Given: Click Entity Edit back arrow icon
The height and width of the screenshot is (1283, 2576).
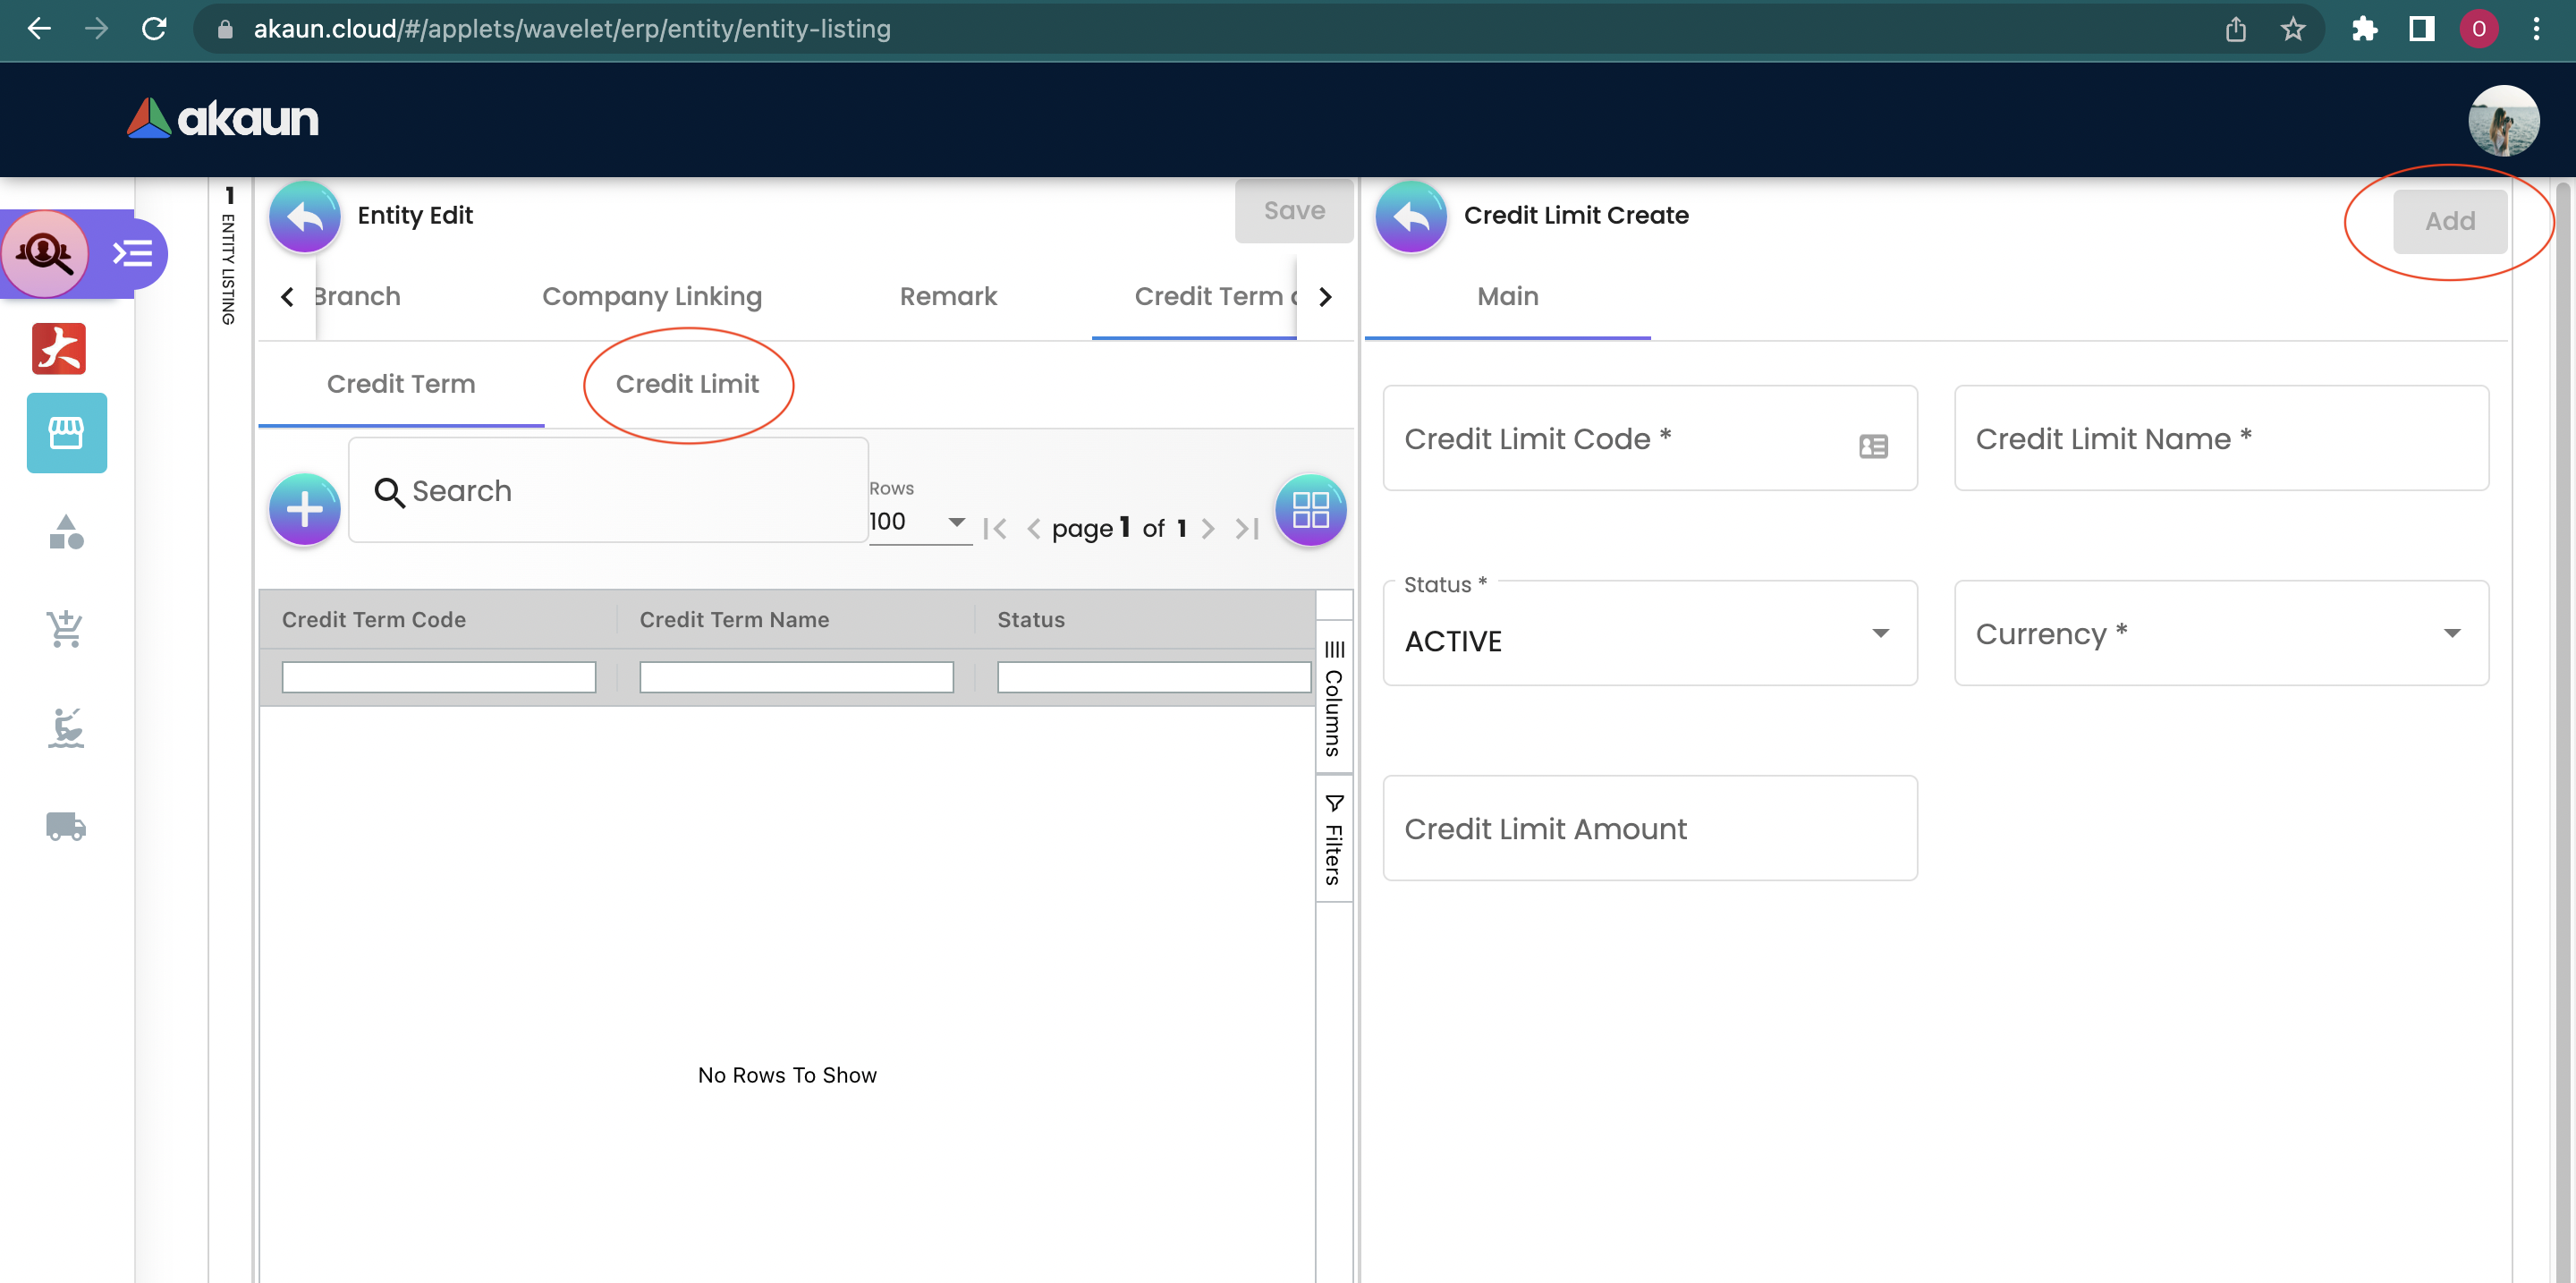Looking at the screenshot, I should 304,216.
